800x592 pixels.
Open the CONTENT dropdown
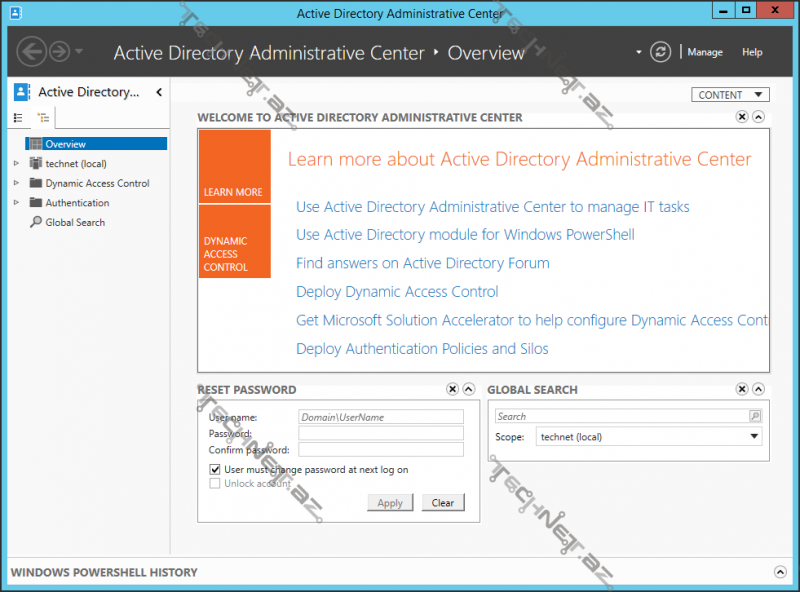[729, 95]
